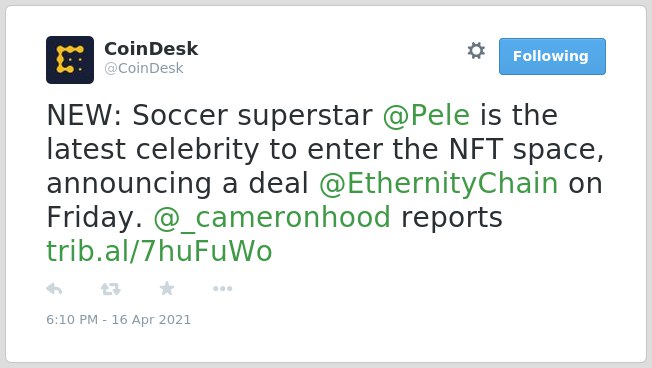Click the CoinDesk profile avatar
Viewport: 652px width, 368px height.
pyautogui.click(x=70, y=60)
